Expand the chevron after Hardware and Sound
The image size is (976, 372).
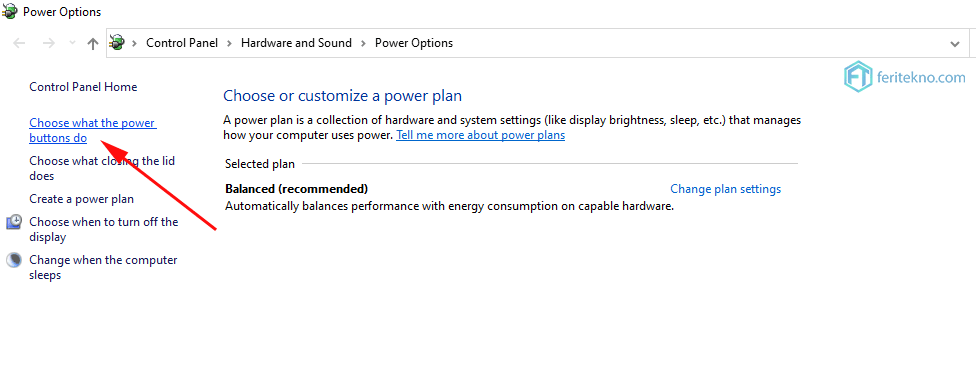pyautogui.click(x=363, y=43)
